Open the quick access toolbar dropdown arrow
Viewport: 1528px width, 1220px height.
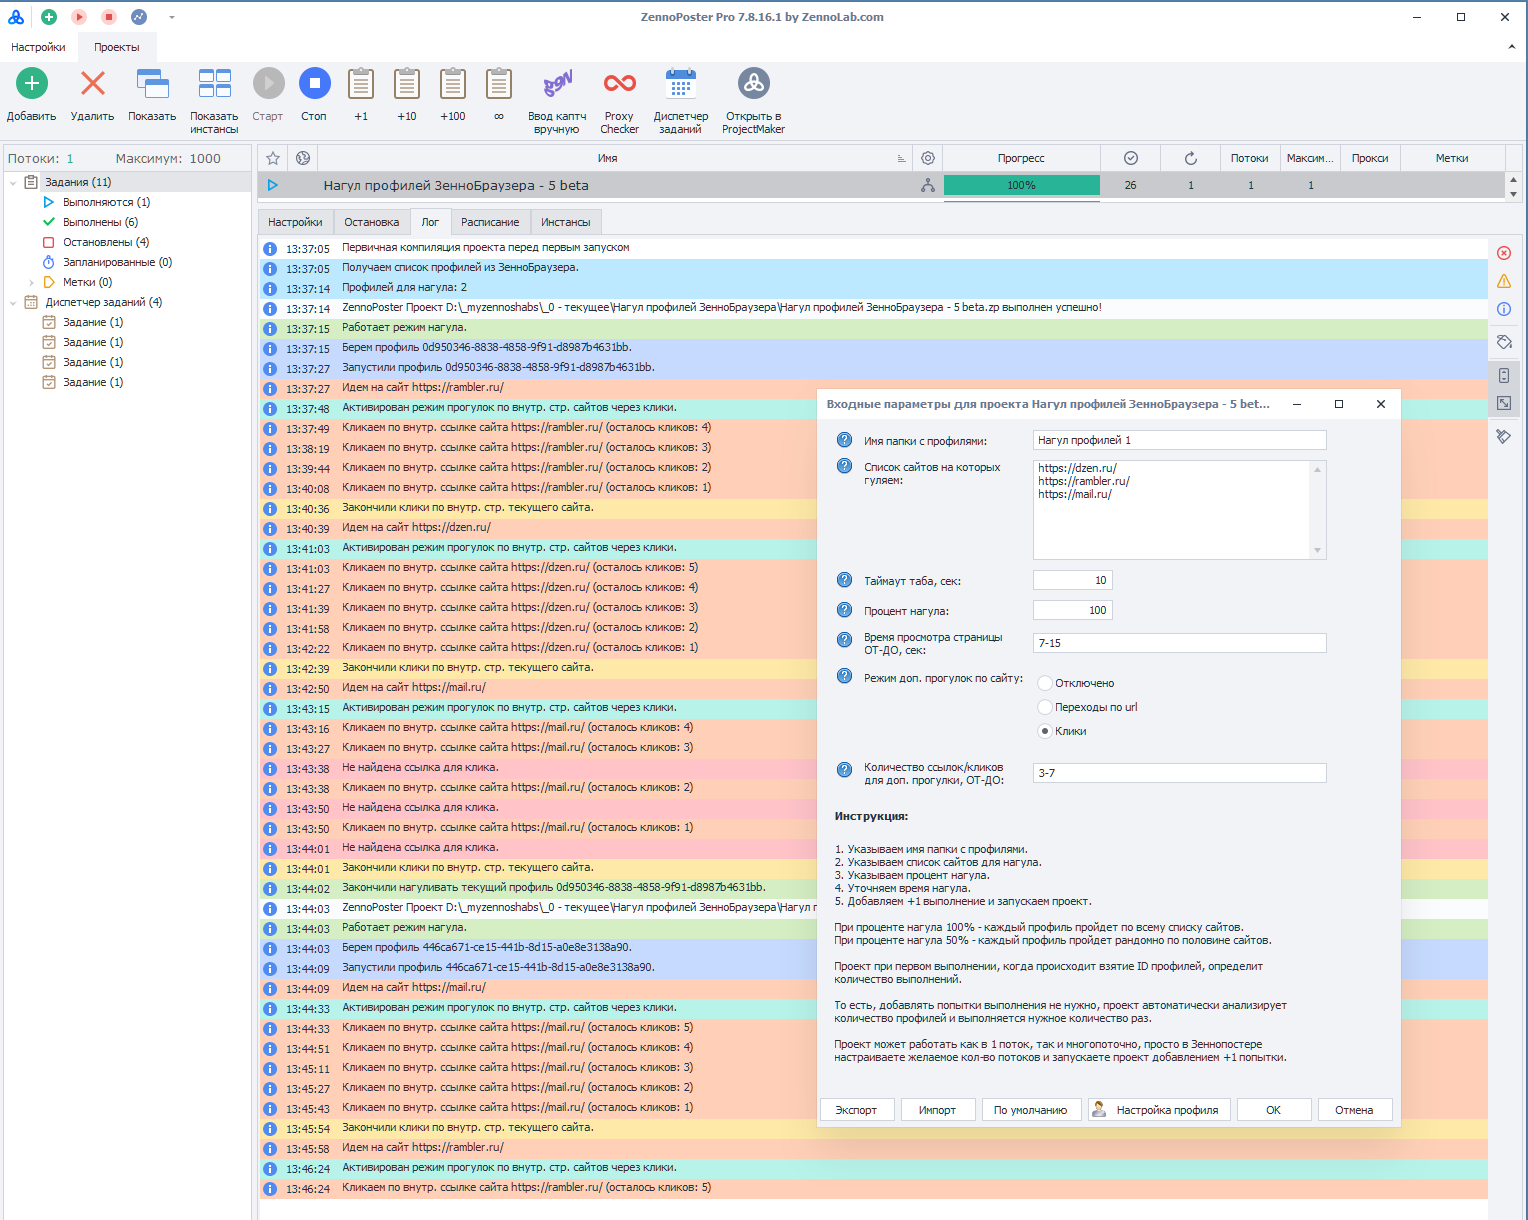(x=171, y=17)
